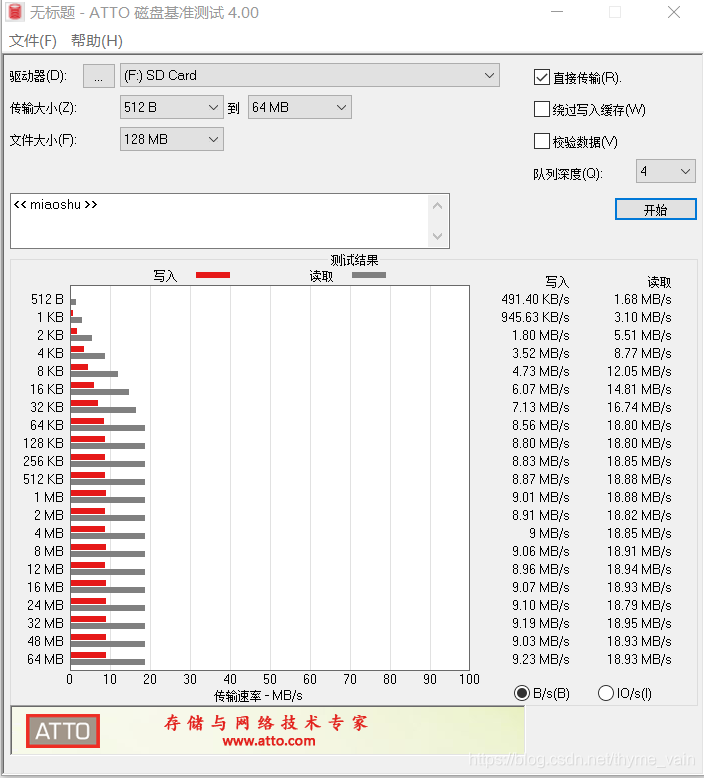Click the 64 MB chart row label

[46, 659]
